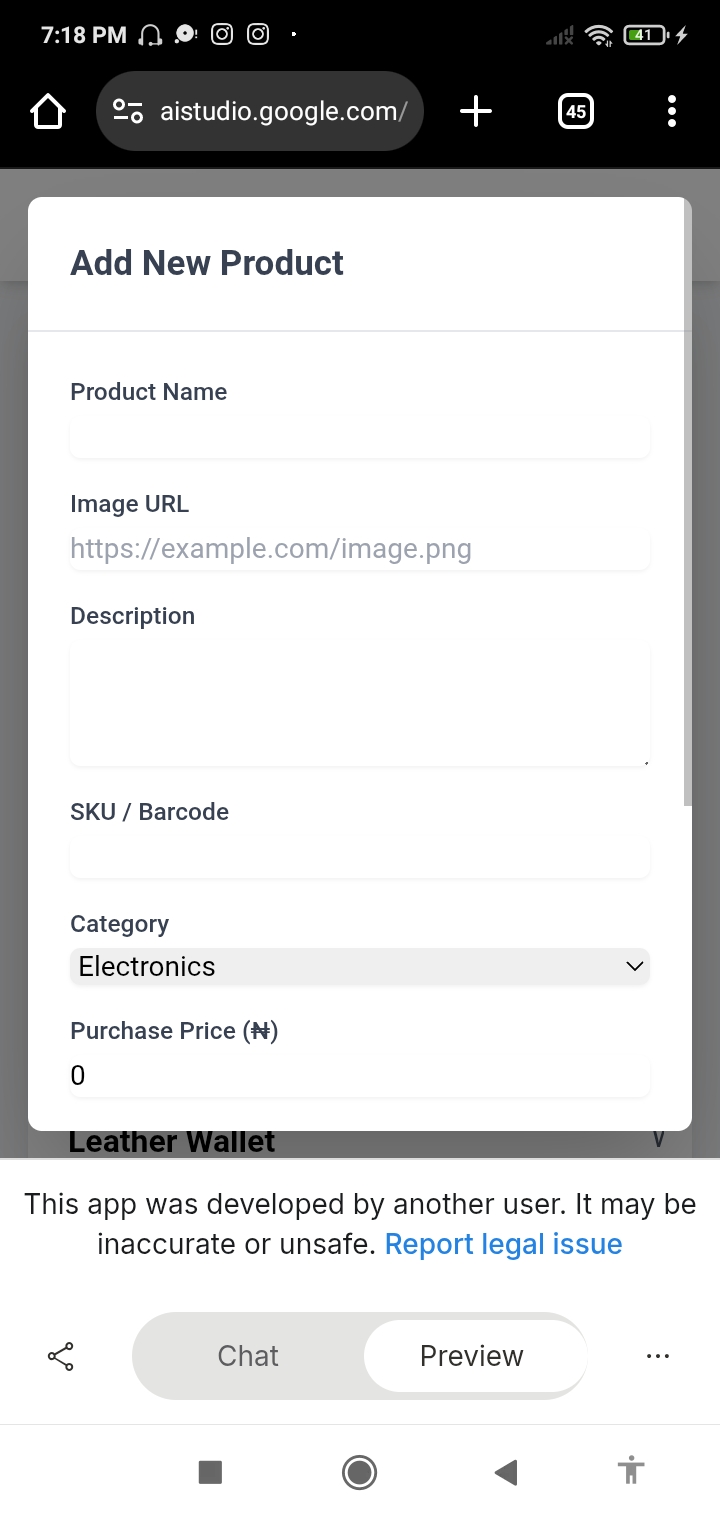Open the more options ellipsis beside Preview
This screenshot has width=720, height=1520.
coord(657,1356)
